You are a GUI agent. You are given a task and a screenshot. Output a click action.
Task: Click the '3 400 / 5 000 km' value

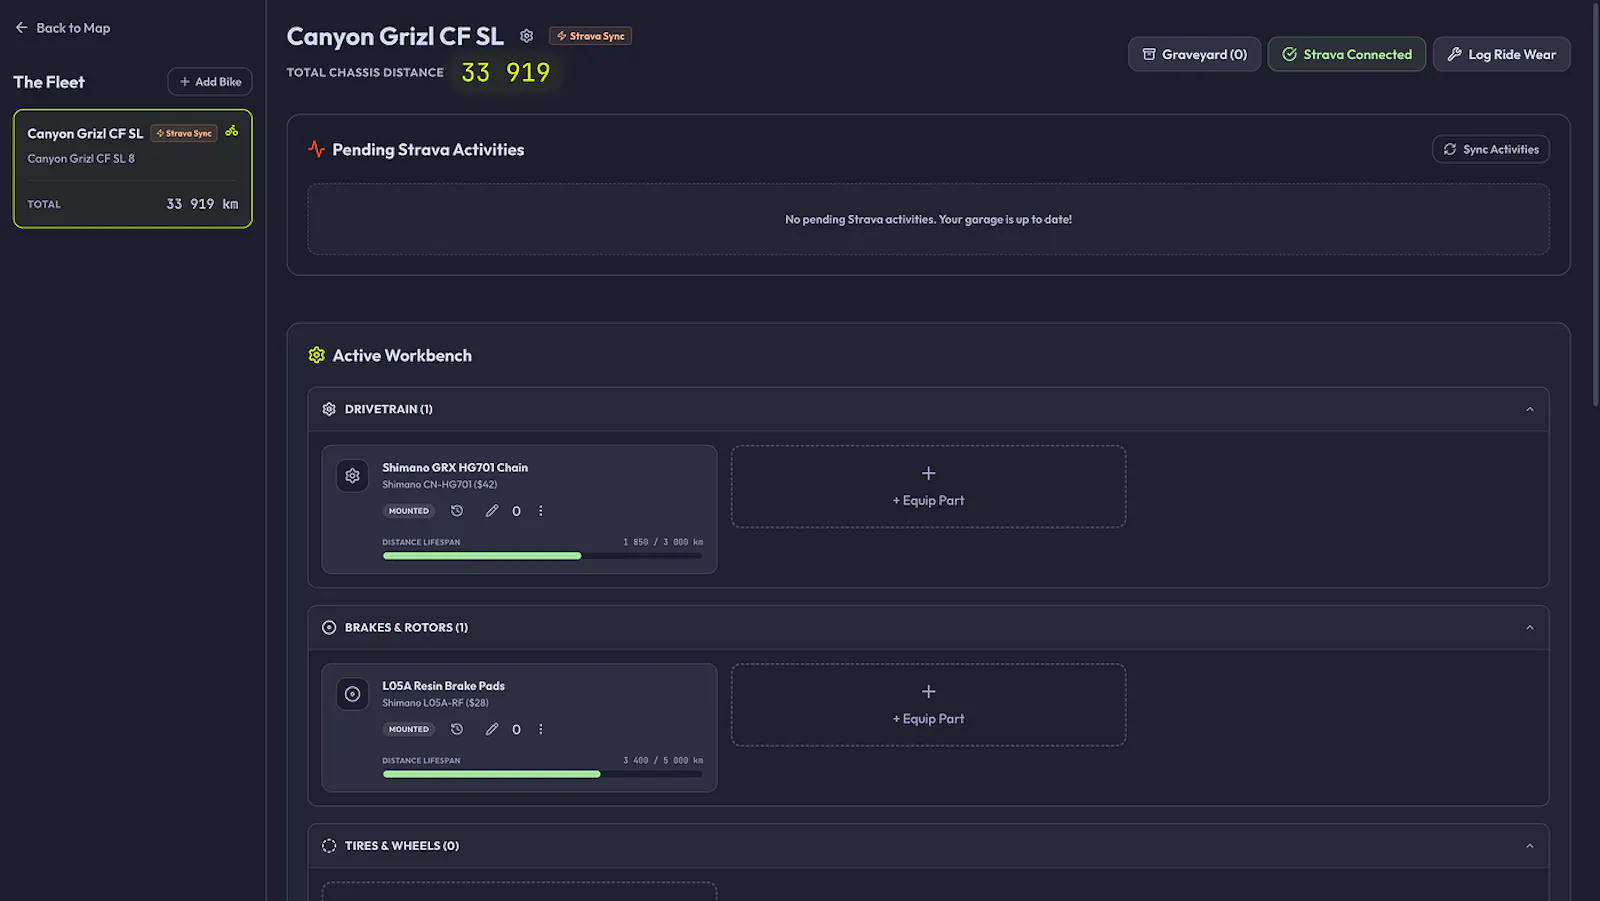pos(663,760)
